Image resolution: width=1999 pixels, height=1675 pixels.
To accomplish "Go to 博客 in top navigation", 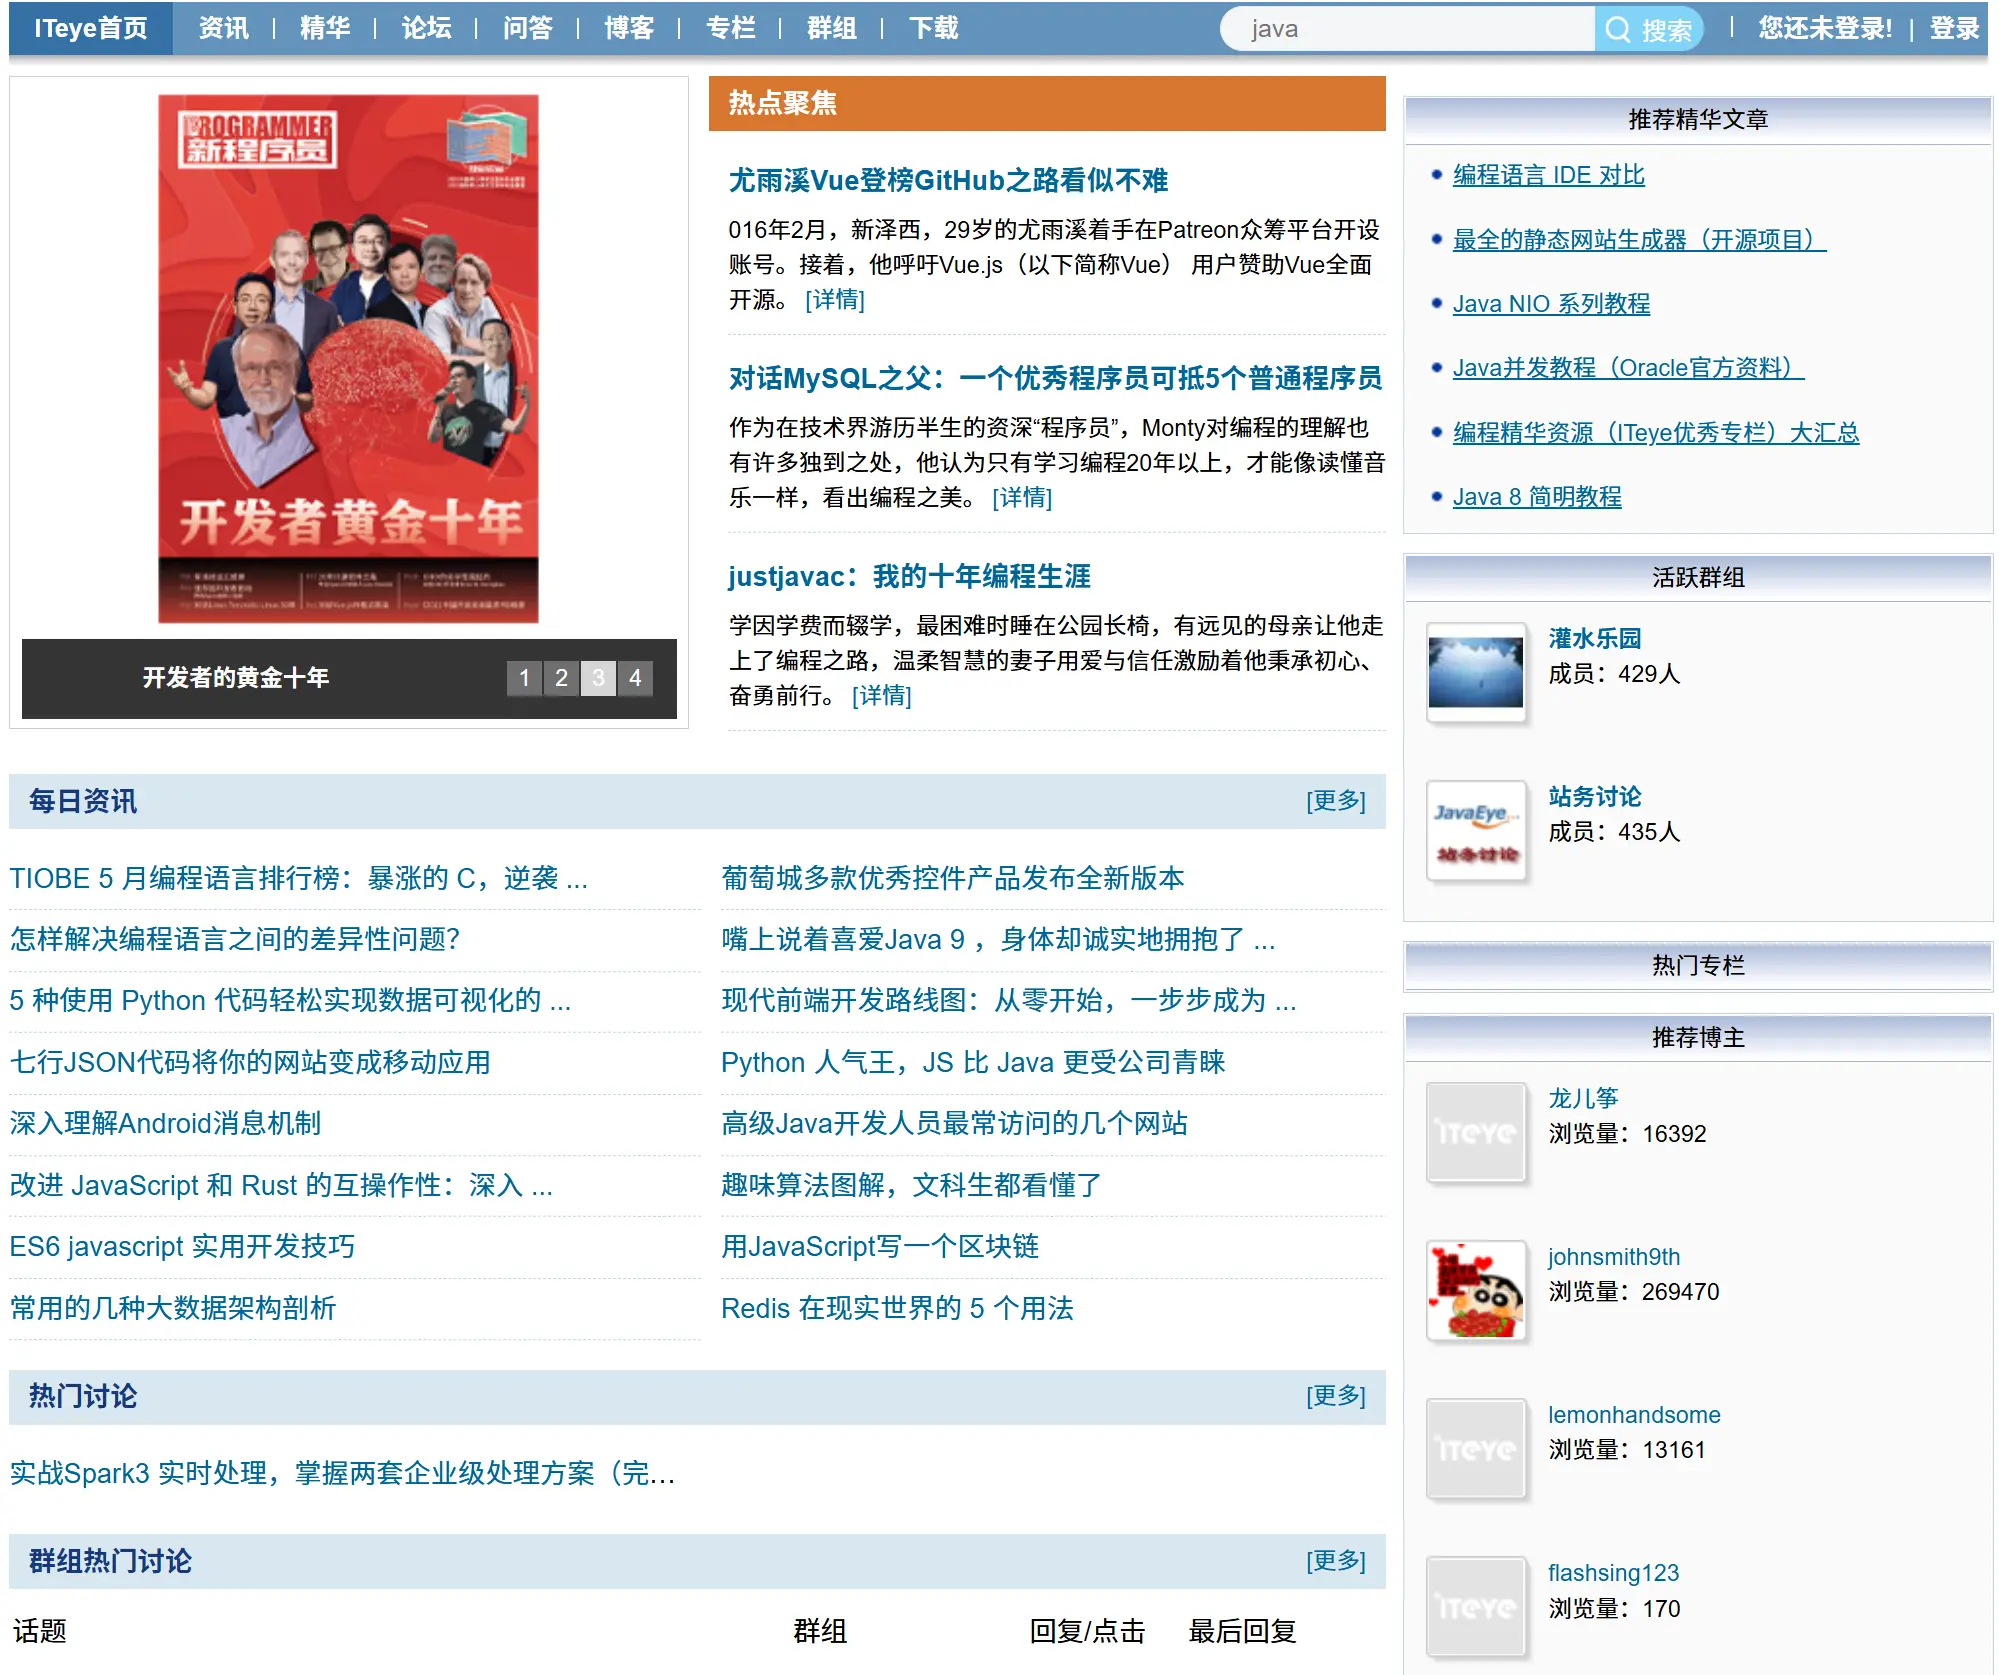I will [x=629, y=28].
